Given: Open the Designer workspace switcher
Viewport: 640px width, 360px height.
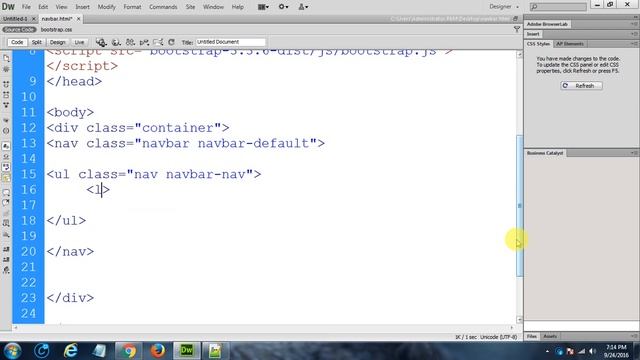Looking at the screenshot, I should 504,7.
